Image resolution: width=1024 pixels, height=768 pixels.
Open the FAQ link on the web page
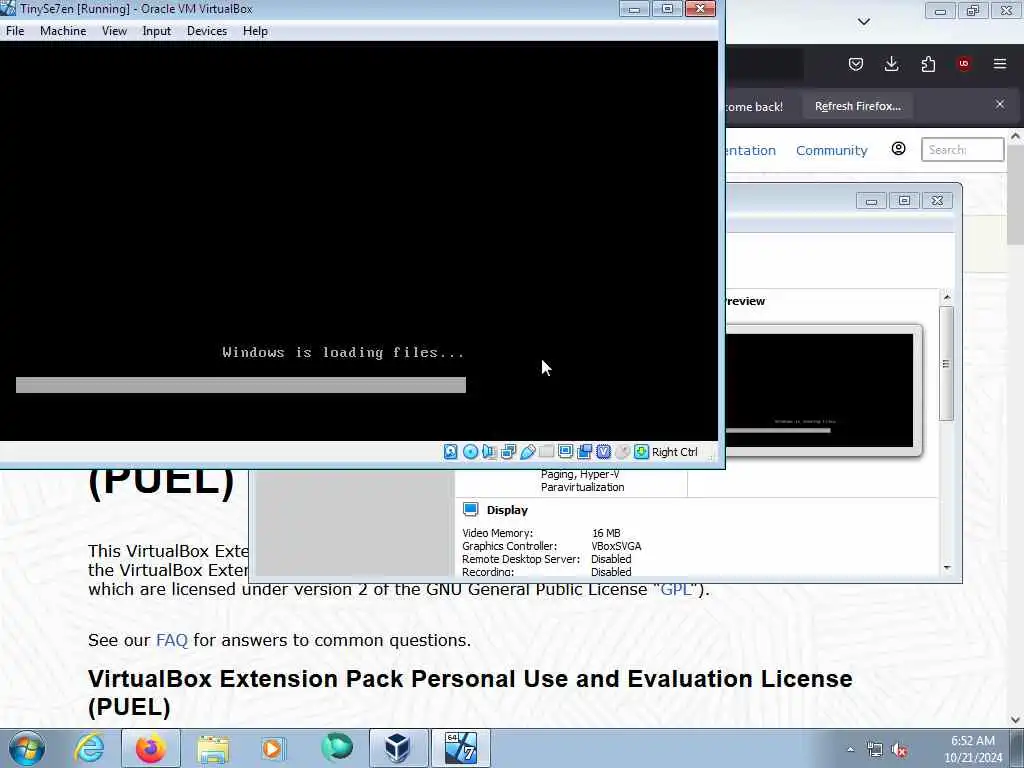coord(172,640)
